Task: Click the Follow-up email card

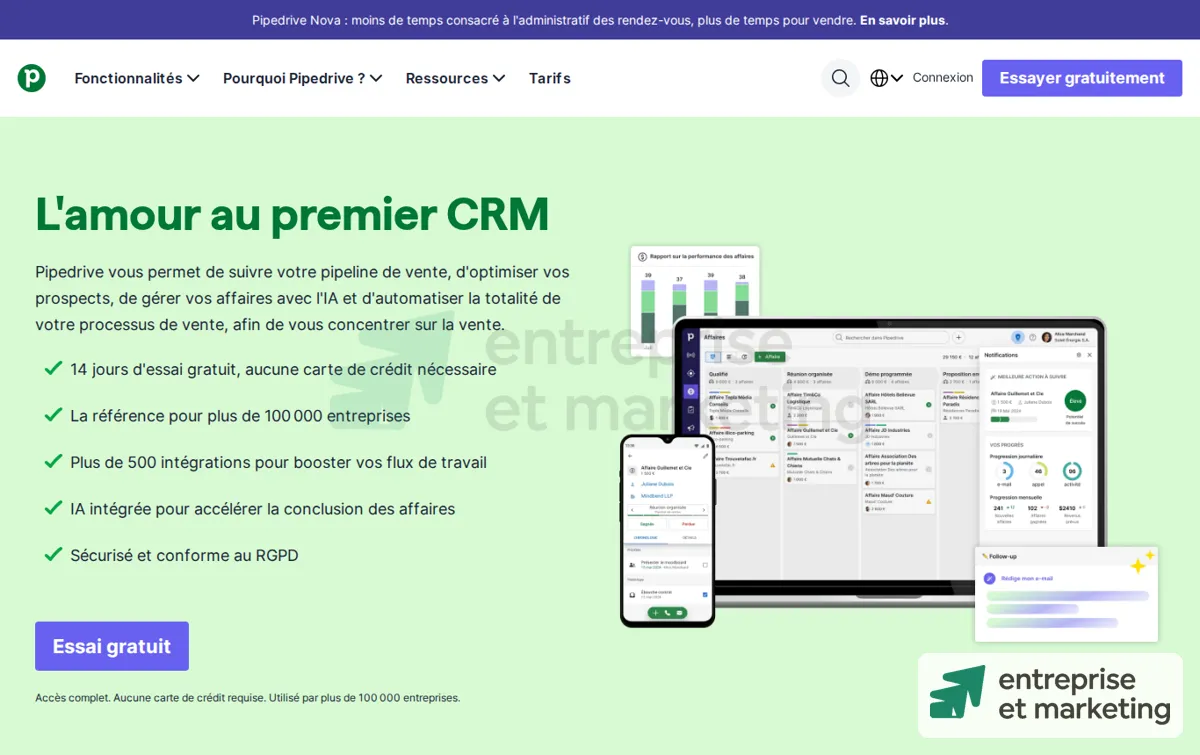Action: [1066, 594]
